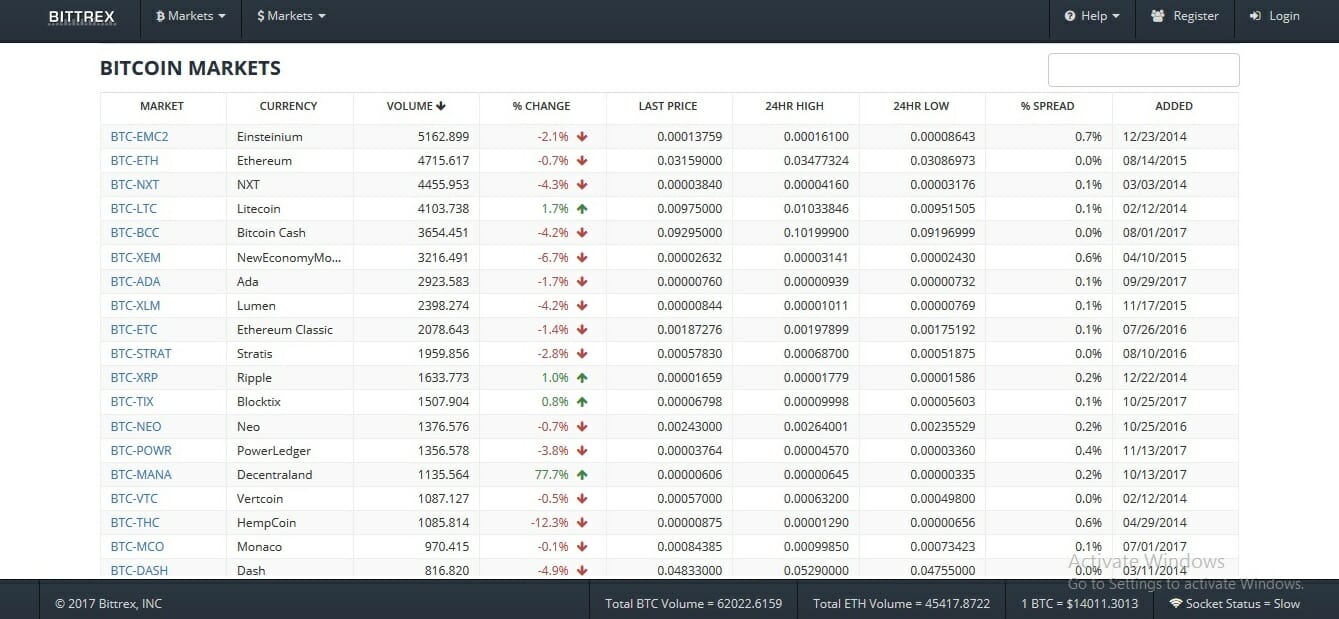Click the Socket Status indicator
The image size is (1339, 619).
coord(1235,604)
